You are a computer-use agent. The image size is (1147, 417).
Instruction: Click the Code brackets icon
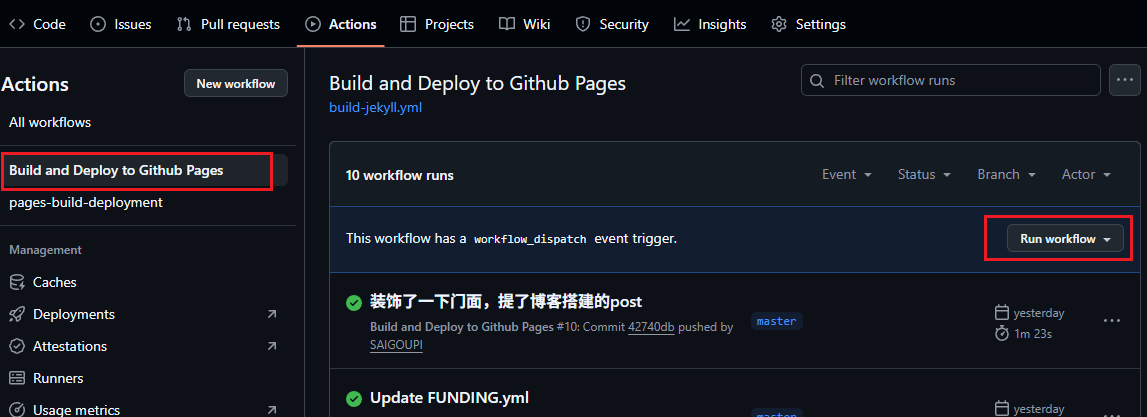(16, 24)
